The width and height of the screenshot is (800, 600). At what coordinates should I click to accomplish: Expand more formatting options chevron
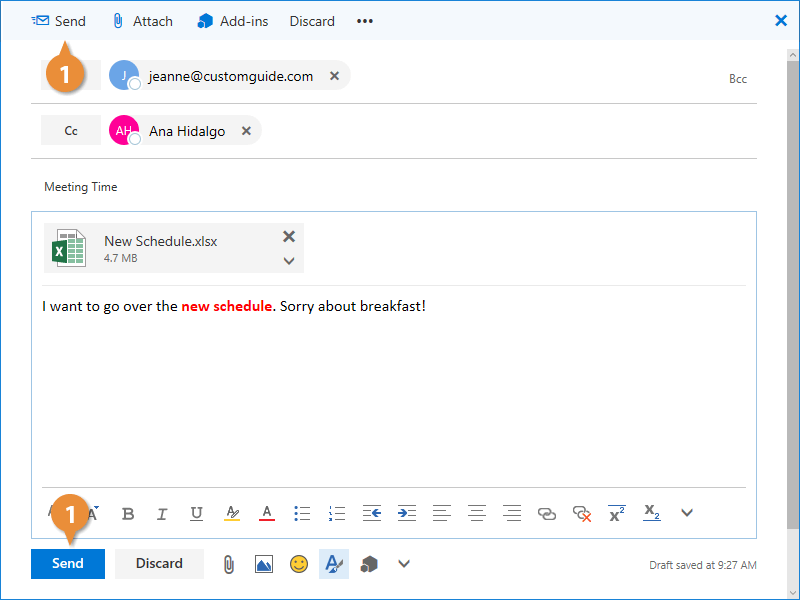(687, 513)
